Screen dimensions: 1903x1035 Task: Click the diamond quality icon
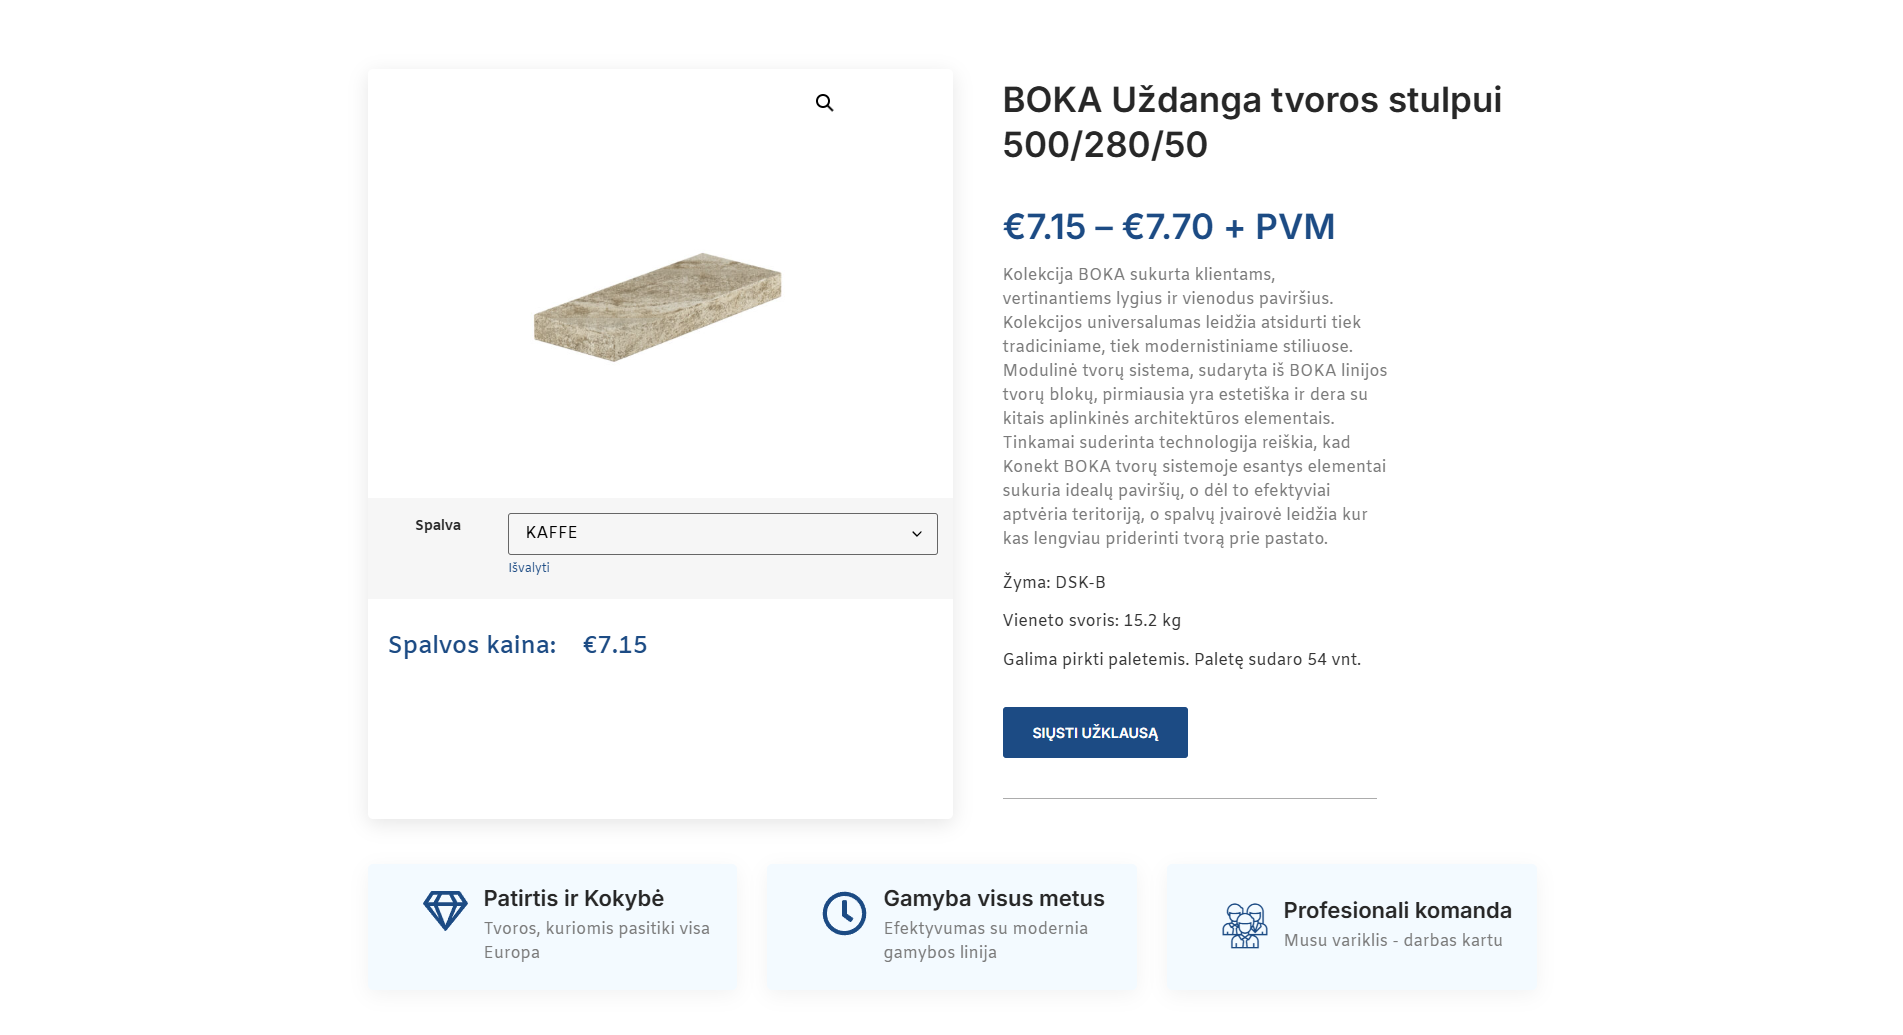[x=445, y=911]
